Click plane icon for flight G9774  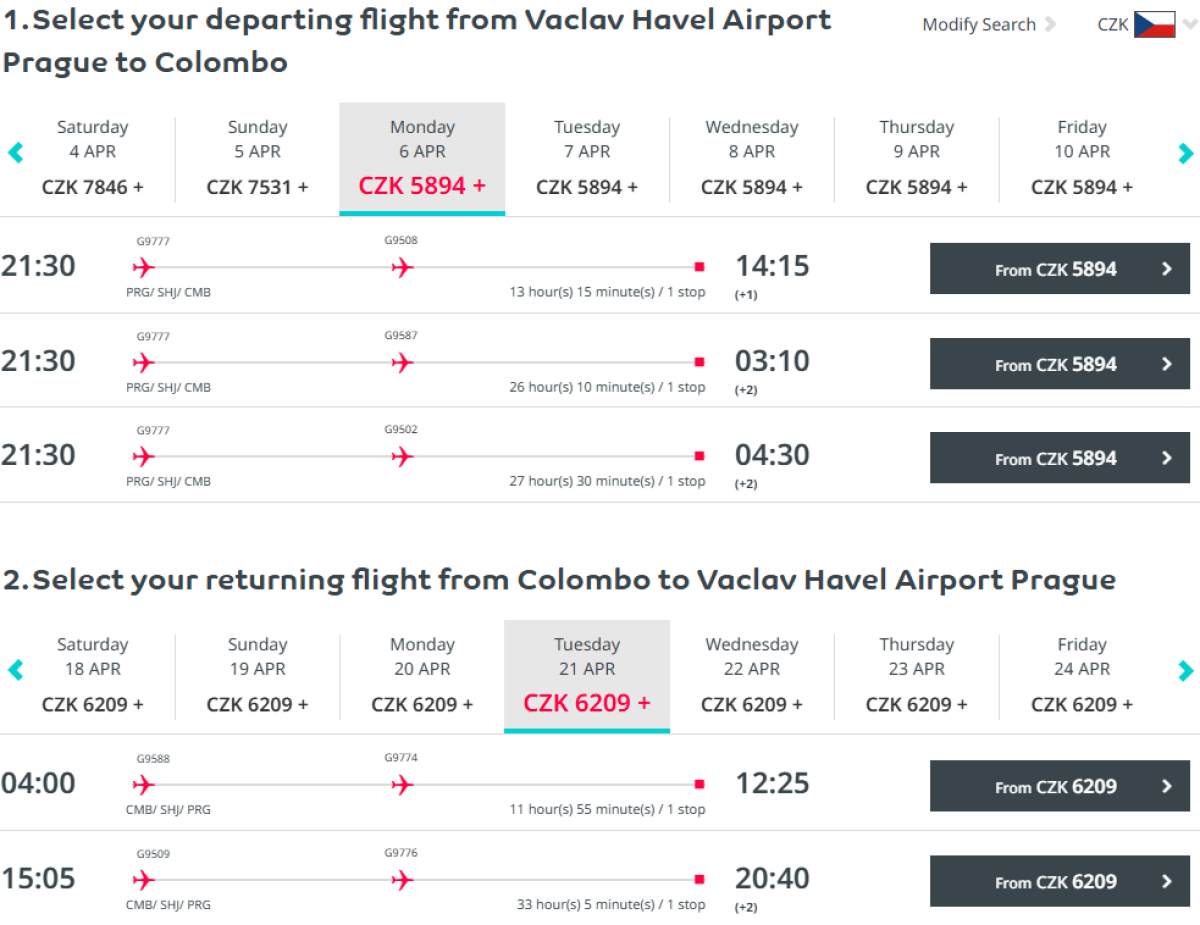pos(402,785)
